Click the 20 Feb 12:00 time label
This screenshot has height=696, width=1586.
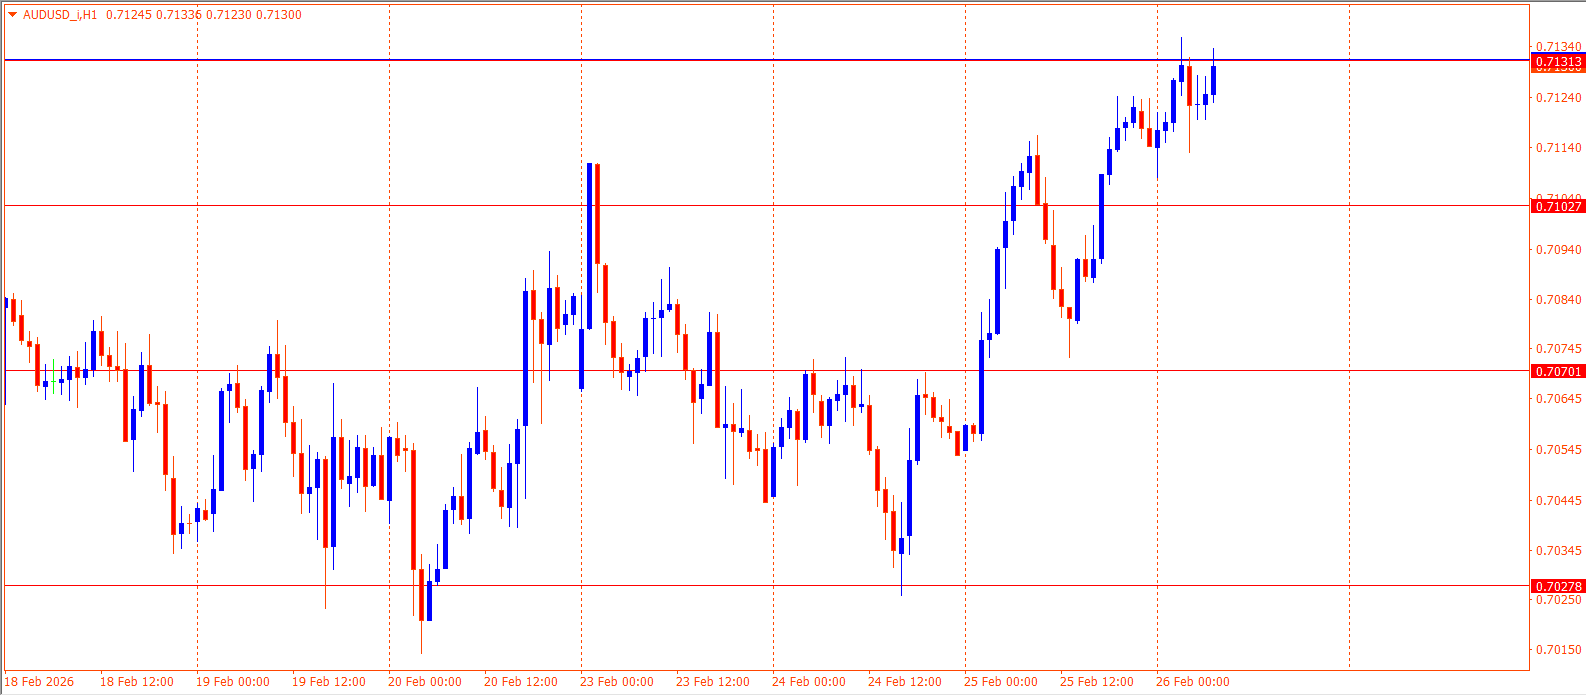tap(521, 682)
